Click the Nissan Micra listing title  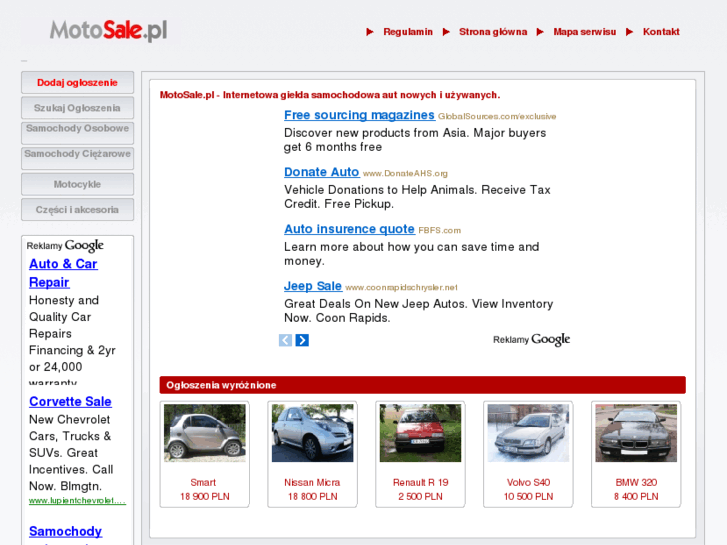(312, 482)
